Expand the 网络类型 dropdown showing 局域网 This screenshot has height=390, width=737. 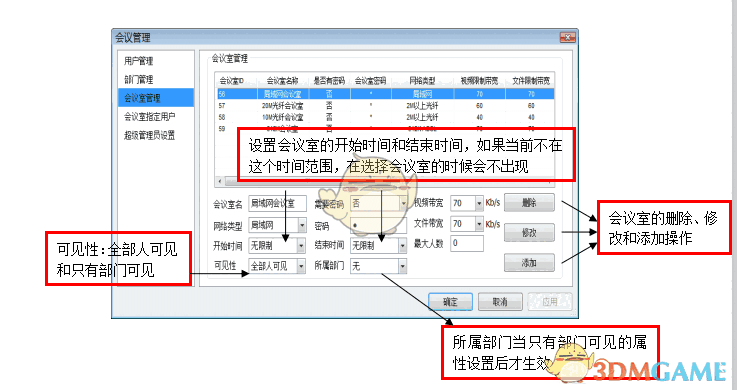click(302, 226)
